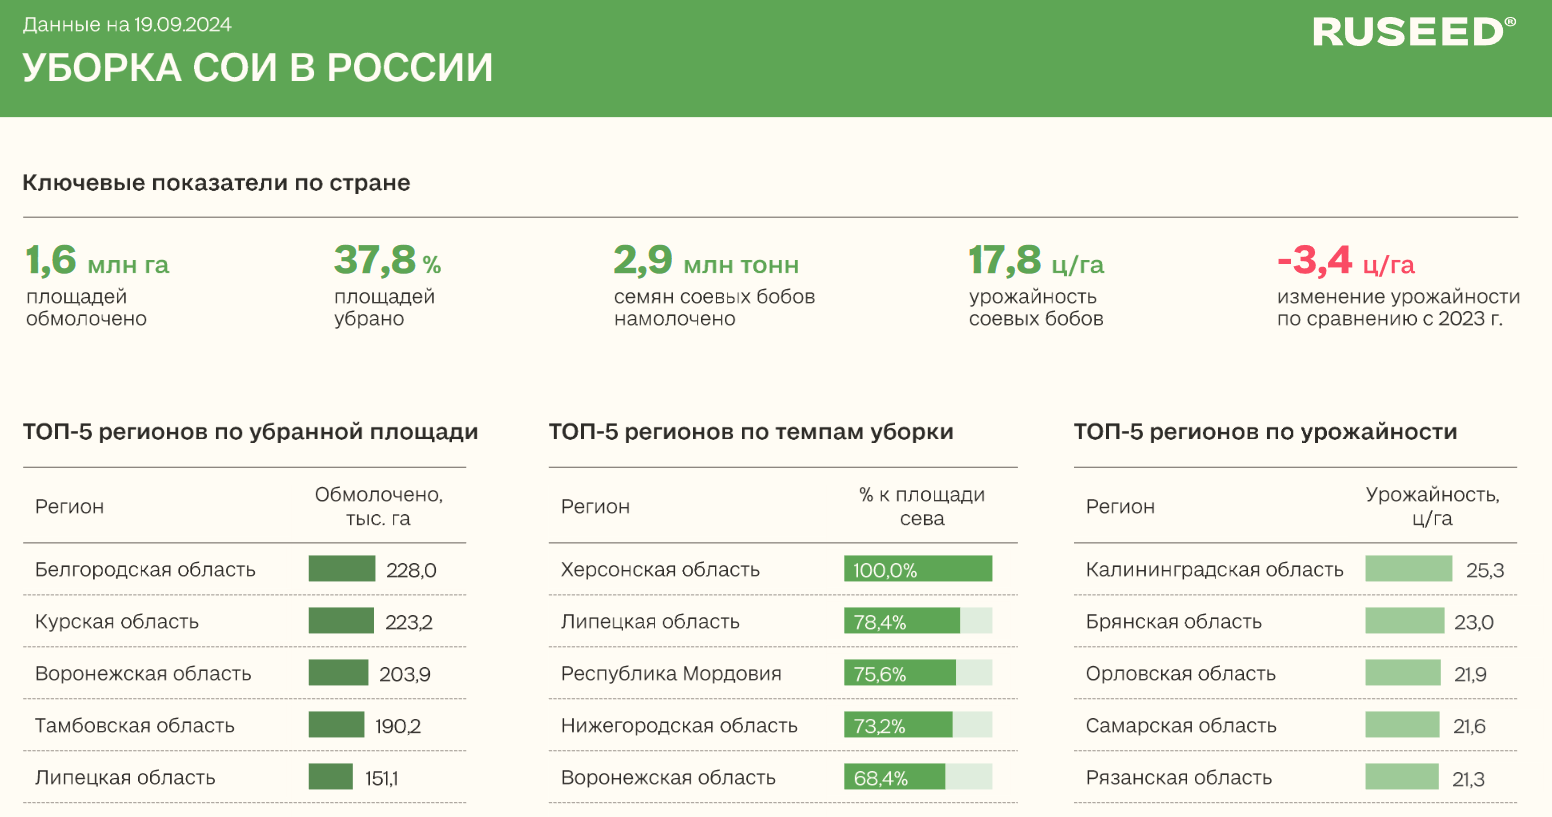The height and width of the screenshot is (817, 1552).
Task: Click the Калининградская область 25,3 bar
Action: [x=1408, y=569]
